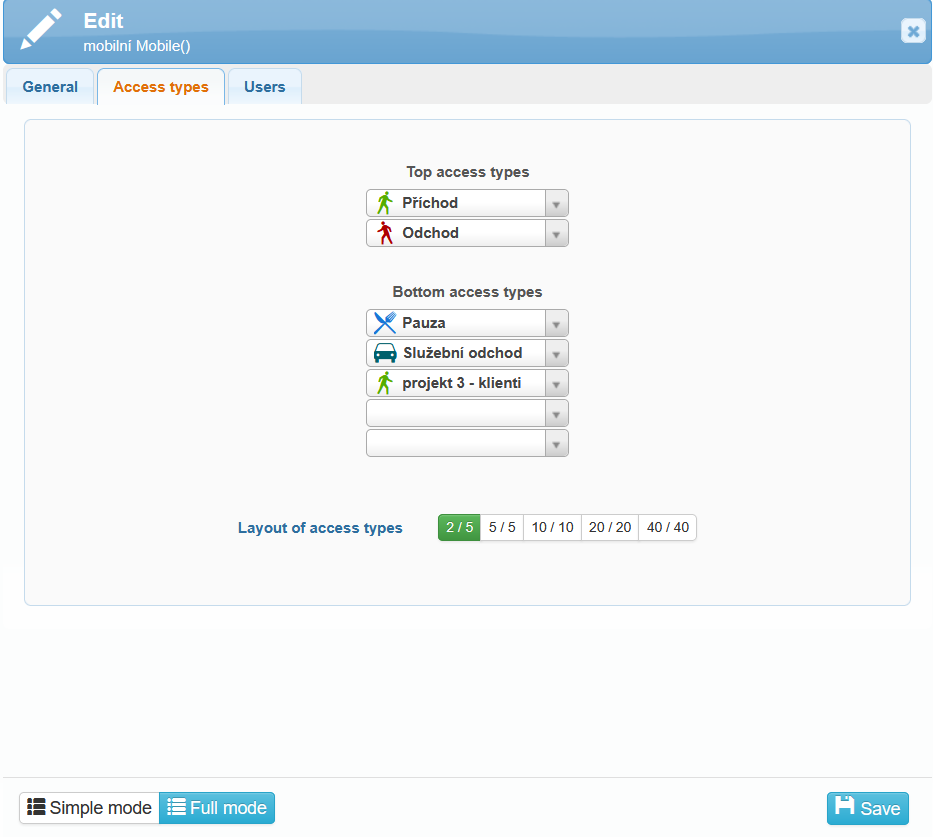Open the Pauza dropdown arrow

click(x=557, y=323)
